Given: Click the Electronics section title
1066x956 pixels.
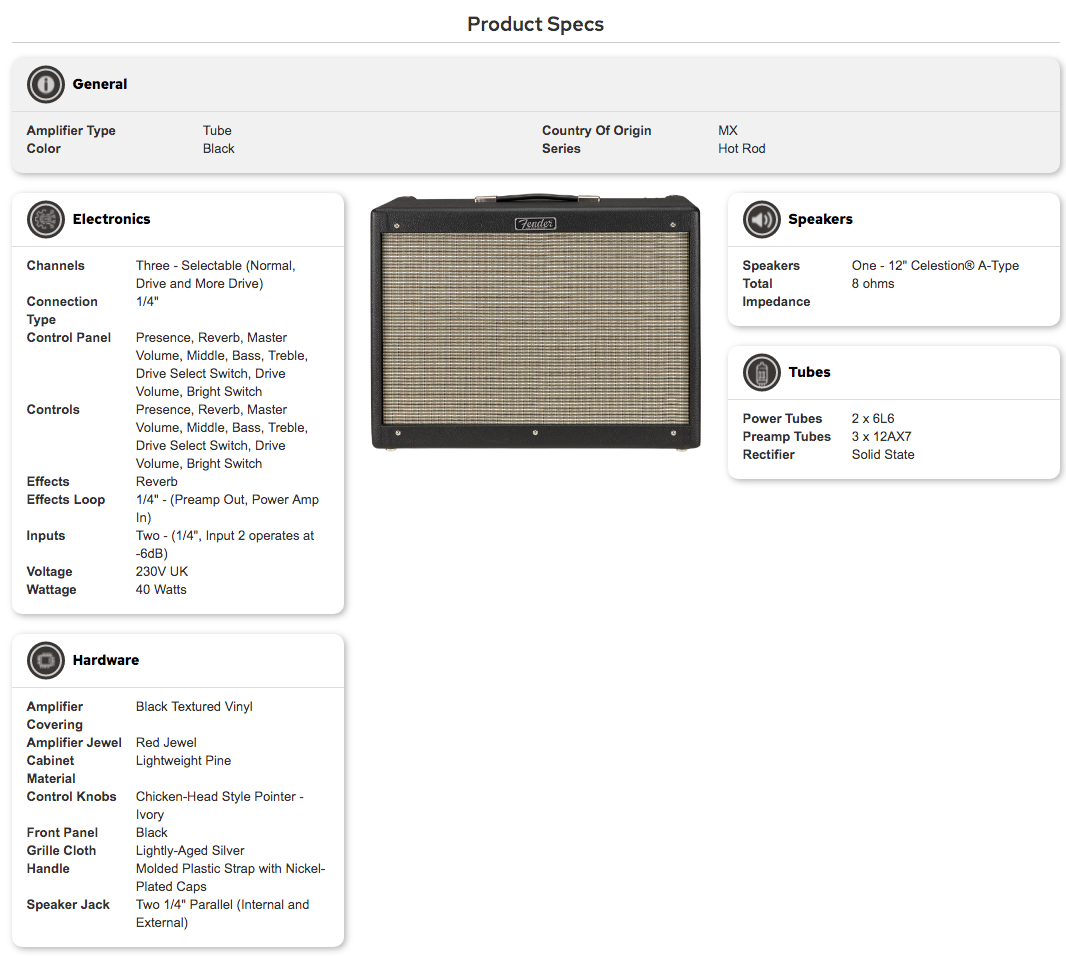Looking at the screenshot, I should (111, 219).
